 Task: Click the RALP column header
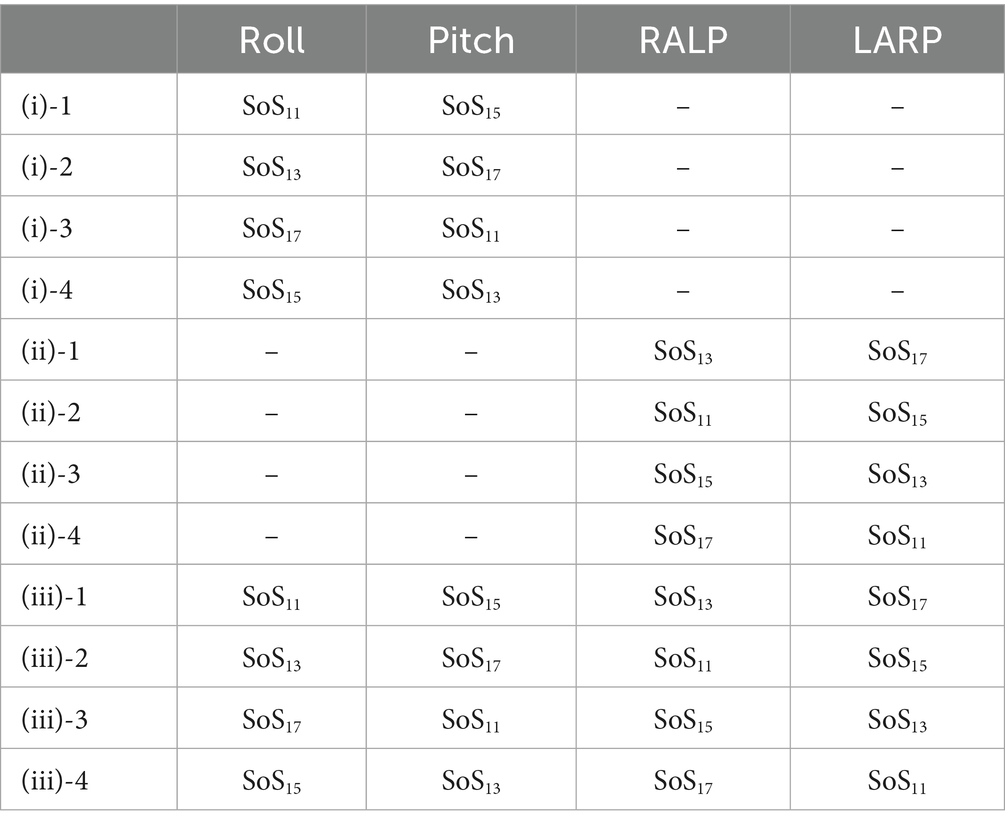[x=683, y=39]
